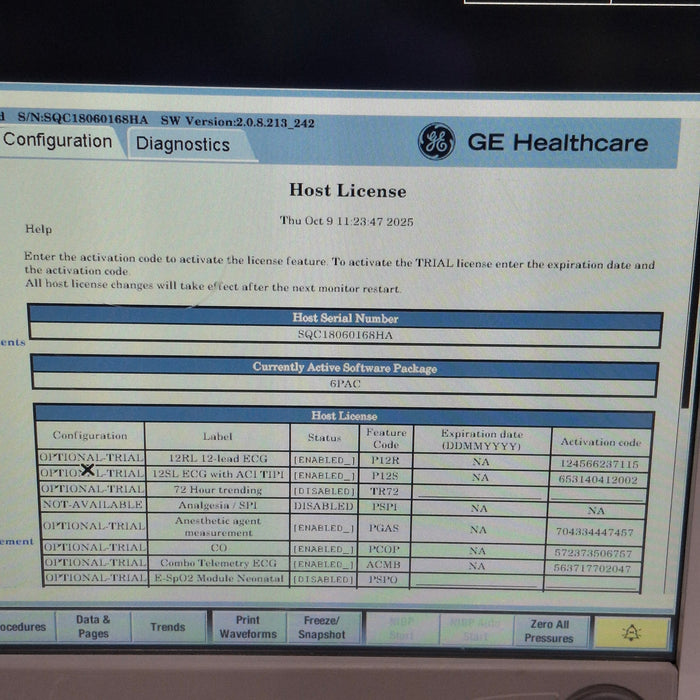Toggle Anesthetic agent measurement status
Screen dimensions: 700x700
point(324,528)
